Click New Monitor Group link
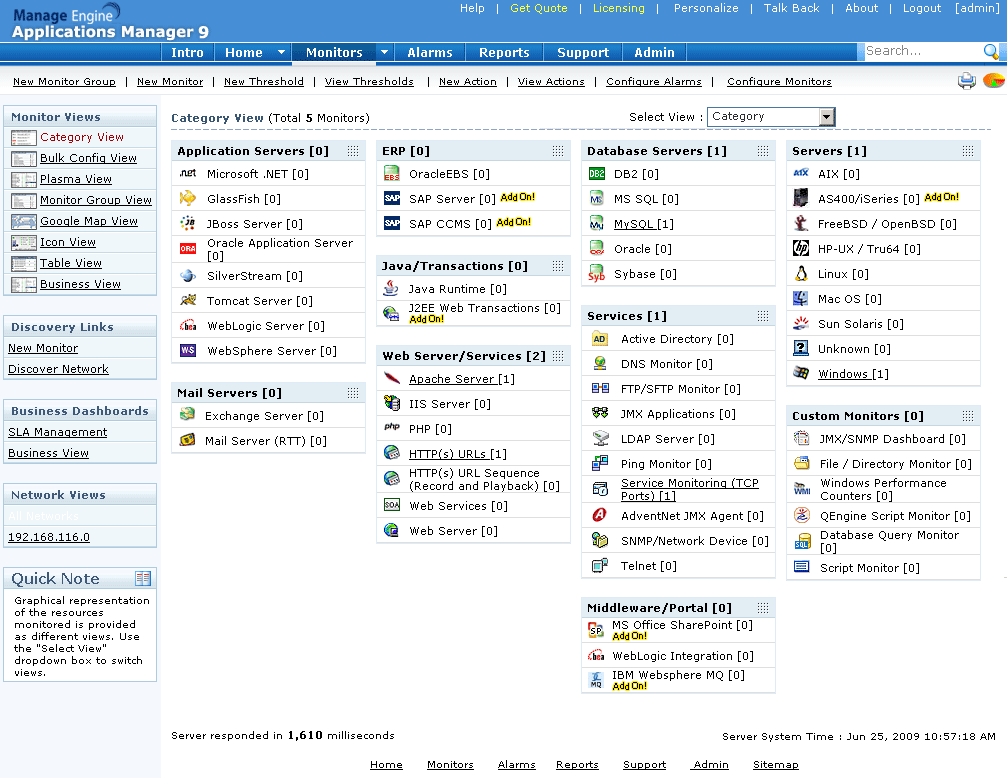 tap(64, 82)
